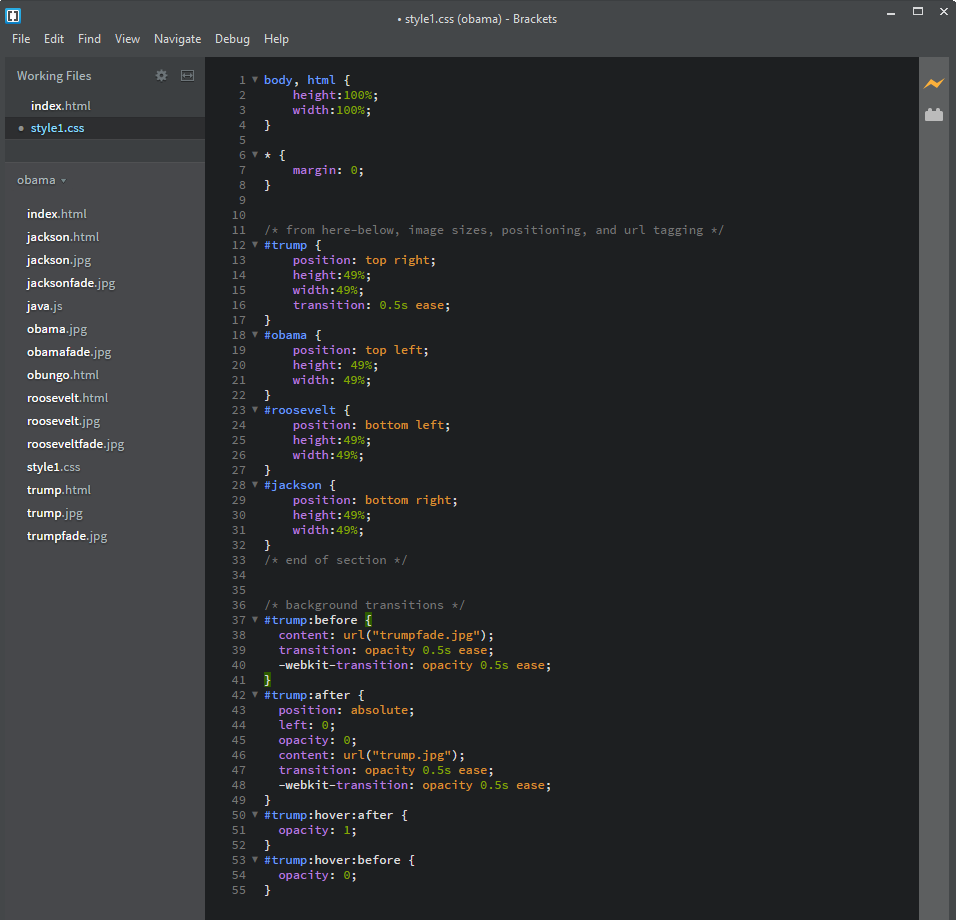
Task: Click line number 11 in the gutter
Action: [x=238, y=230]
